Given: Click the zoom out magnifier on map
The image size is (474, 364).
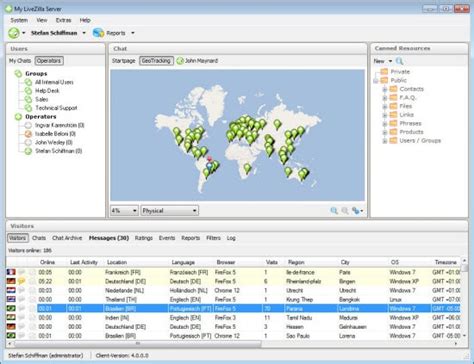Looking at the screenshot, I should coord(345,211).
